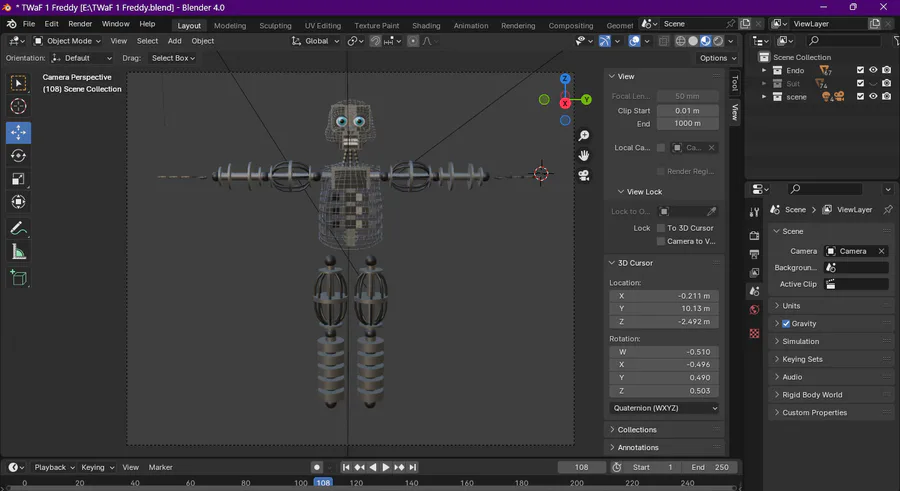This screenshot has width=900, height=491.
Task: Select the Transform tool
Action: 18,202
